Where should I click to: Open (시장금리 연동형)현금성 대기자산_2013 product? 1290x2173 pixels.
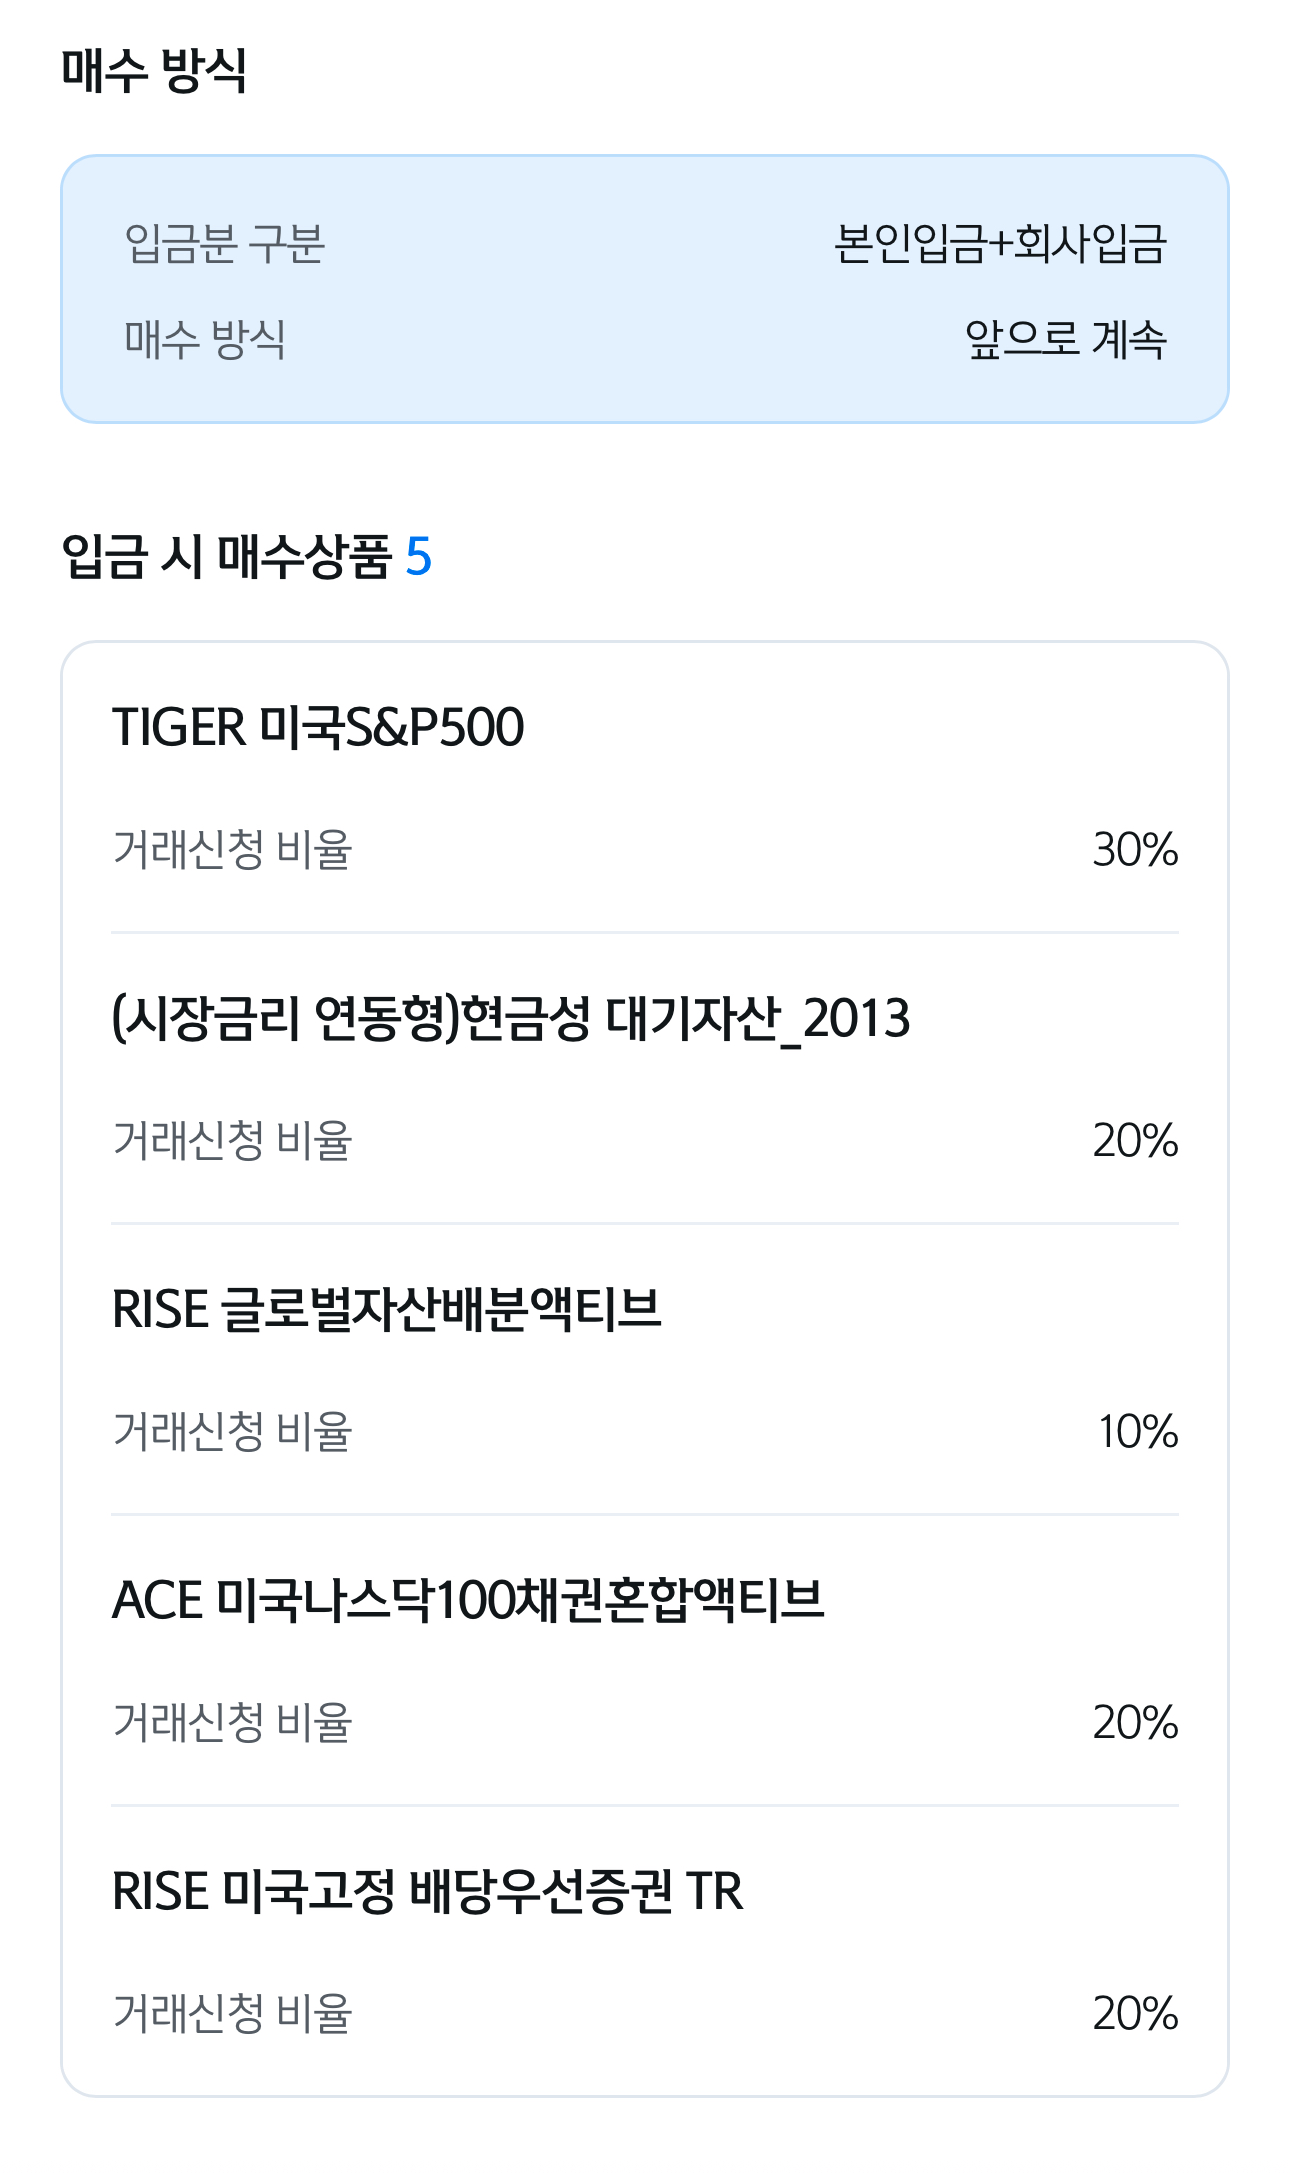pos(511,1018)
